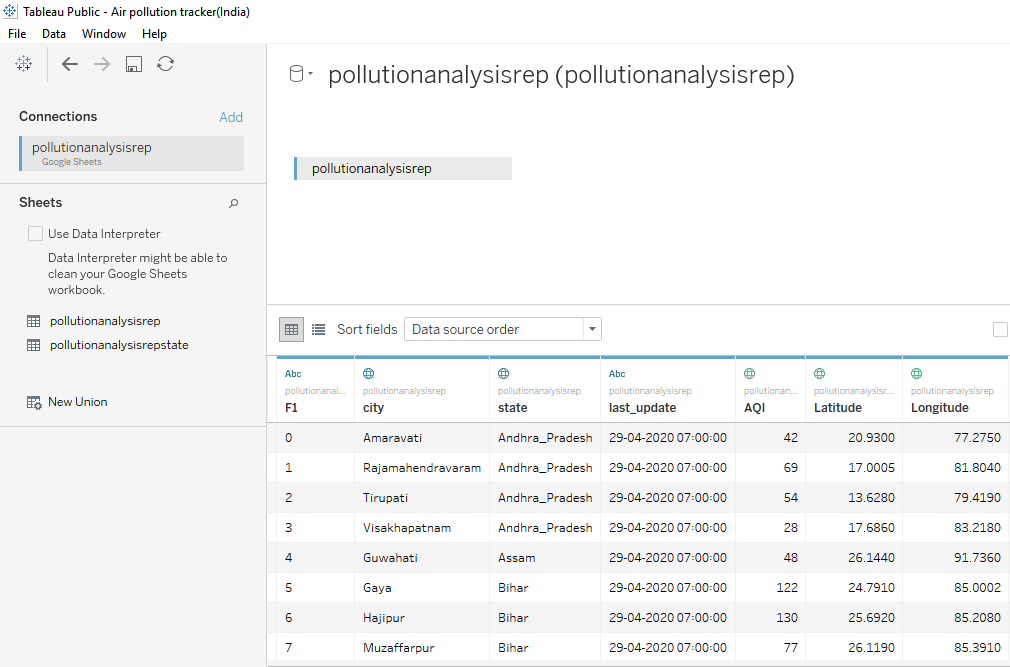Switch to metadata view with the list icon
1010x667 pixels.
tap(317, 329)
